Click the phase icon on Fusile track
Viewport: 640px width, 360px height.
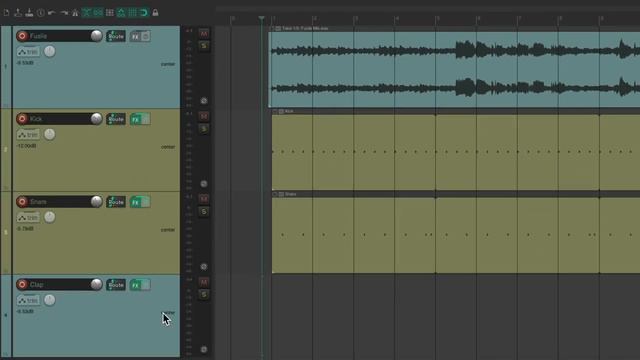(204, 101)
